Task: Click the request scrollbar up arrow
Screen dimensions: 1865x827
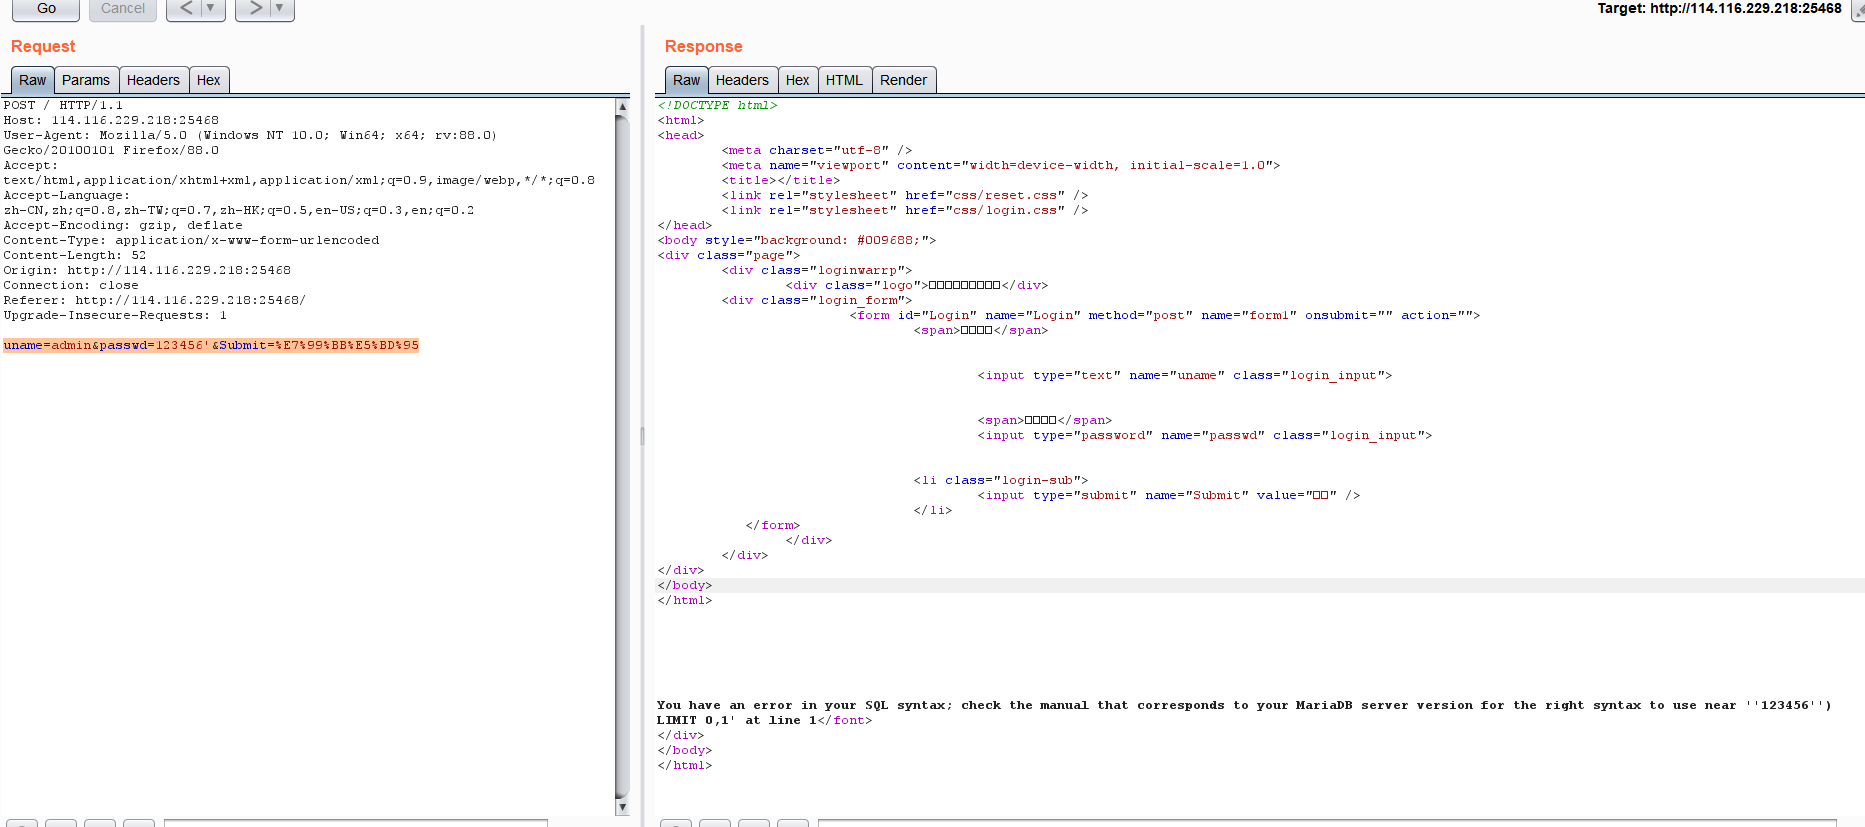Action: 622,106
